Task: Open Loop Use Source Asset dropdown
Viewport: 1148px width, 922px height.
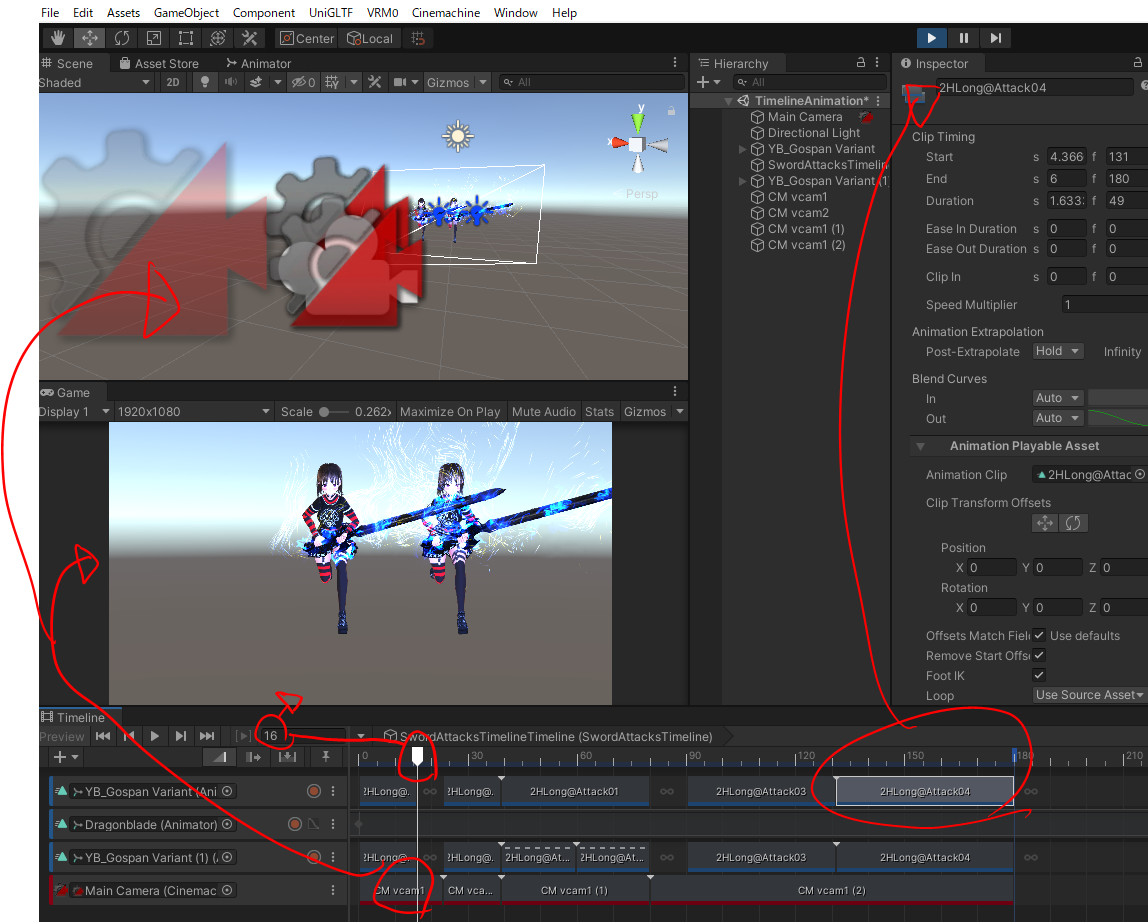Action: [1089, 695]
